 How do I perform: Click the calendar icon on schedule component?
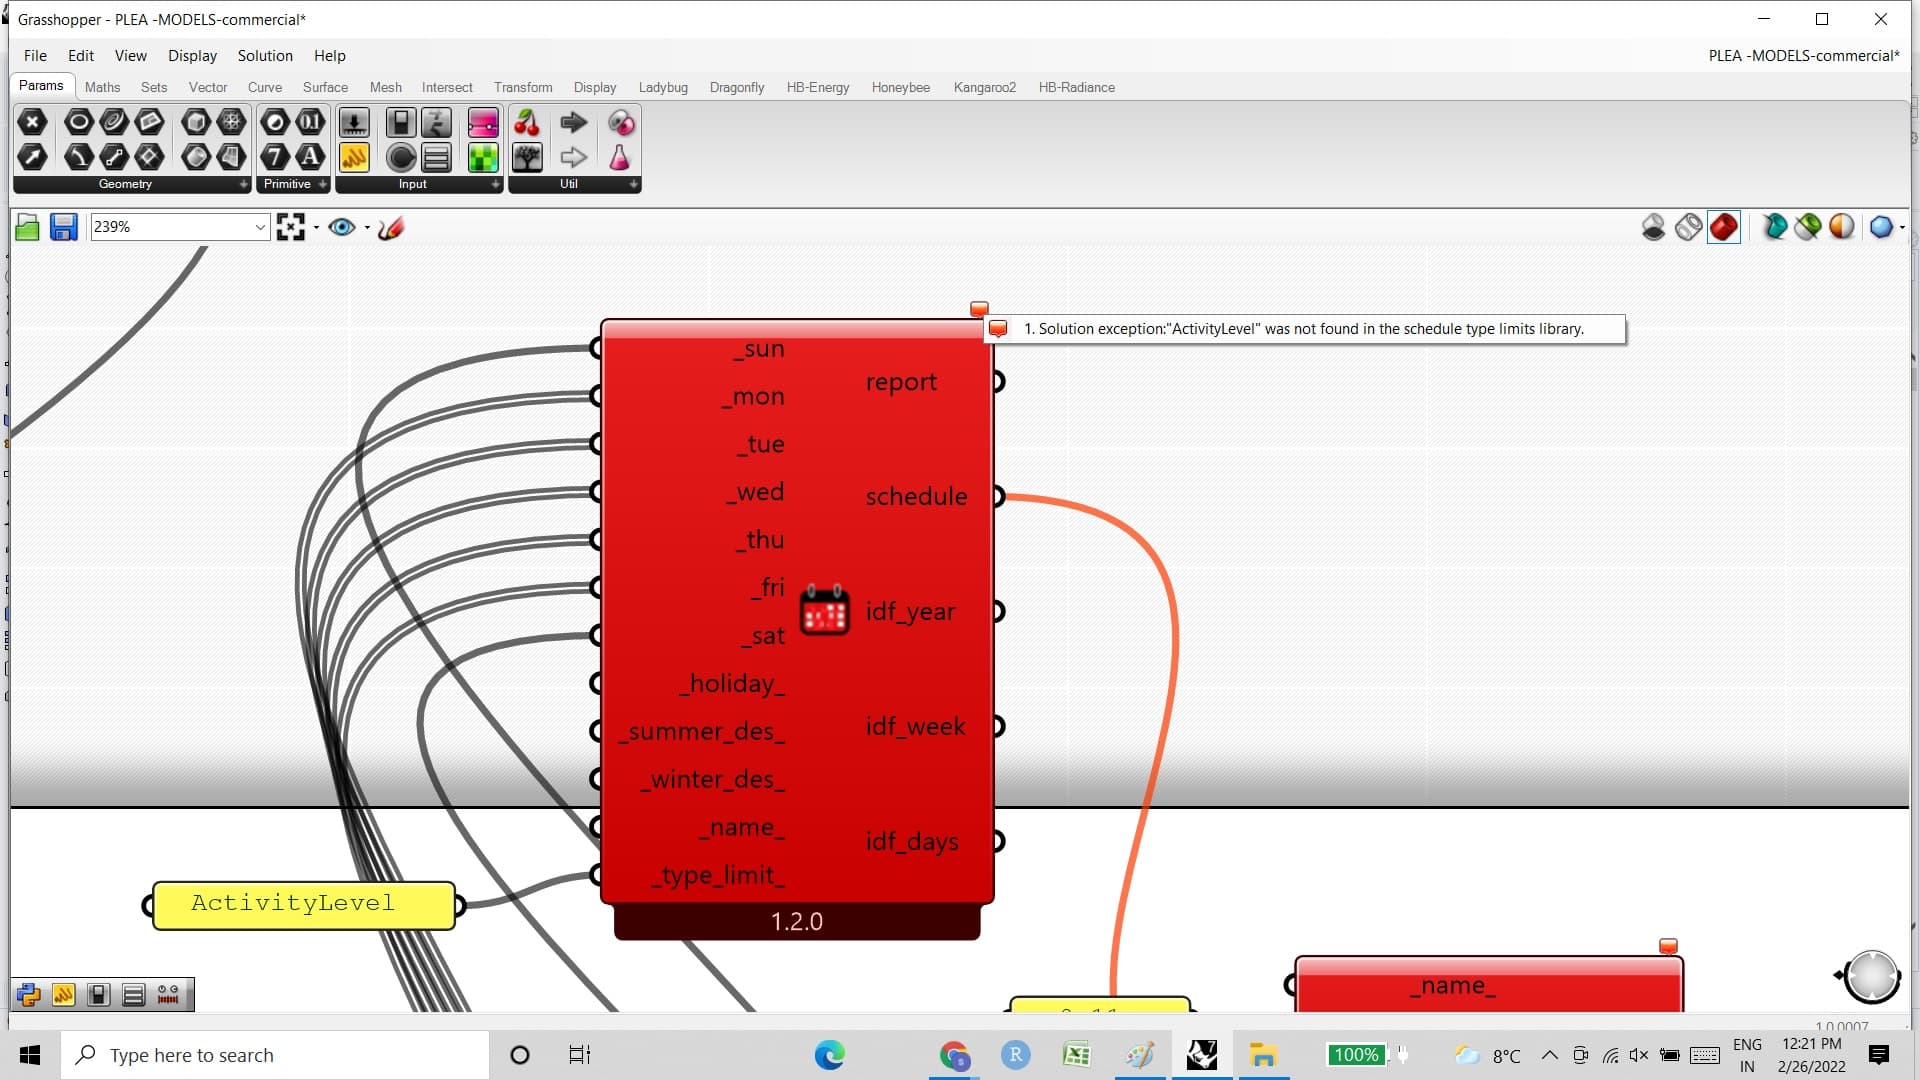825,610
